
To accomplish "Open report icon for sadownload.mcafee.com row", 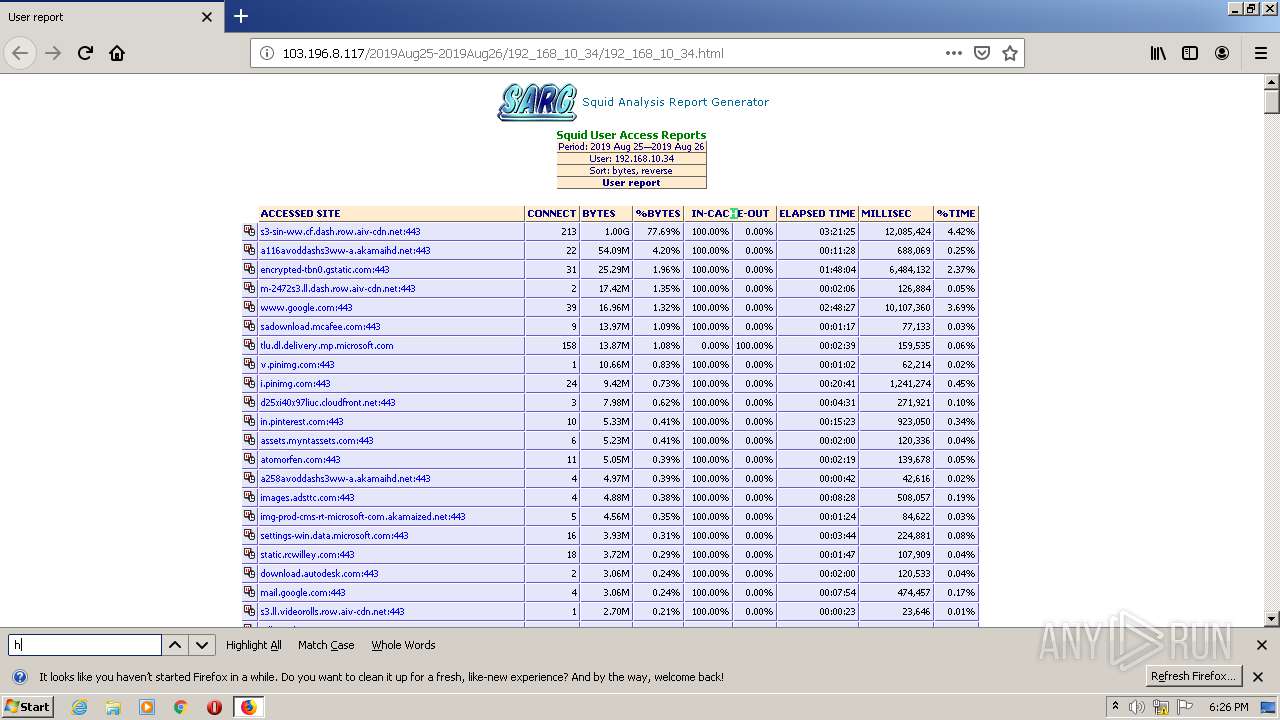I will click(250, 326).
